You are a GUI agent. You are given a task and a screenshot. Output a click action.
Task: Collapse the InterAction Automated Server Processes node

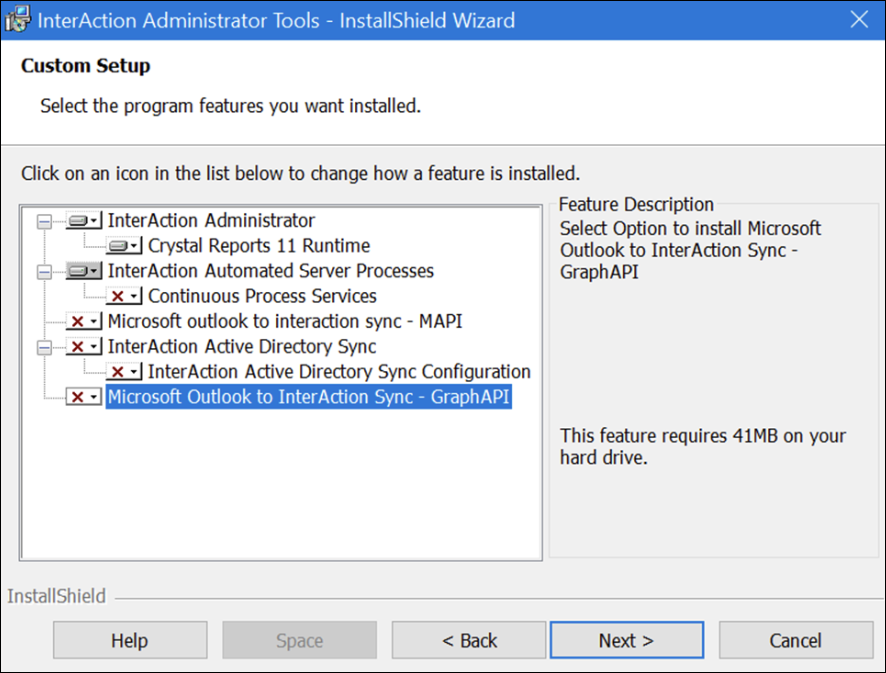pyautogui.click(x=44, y=272)
